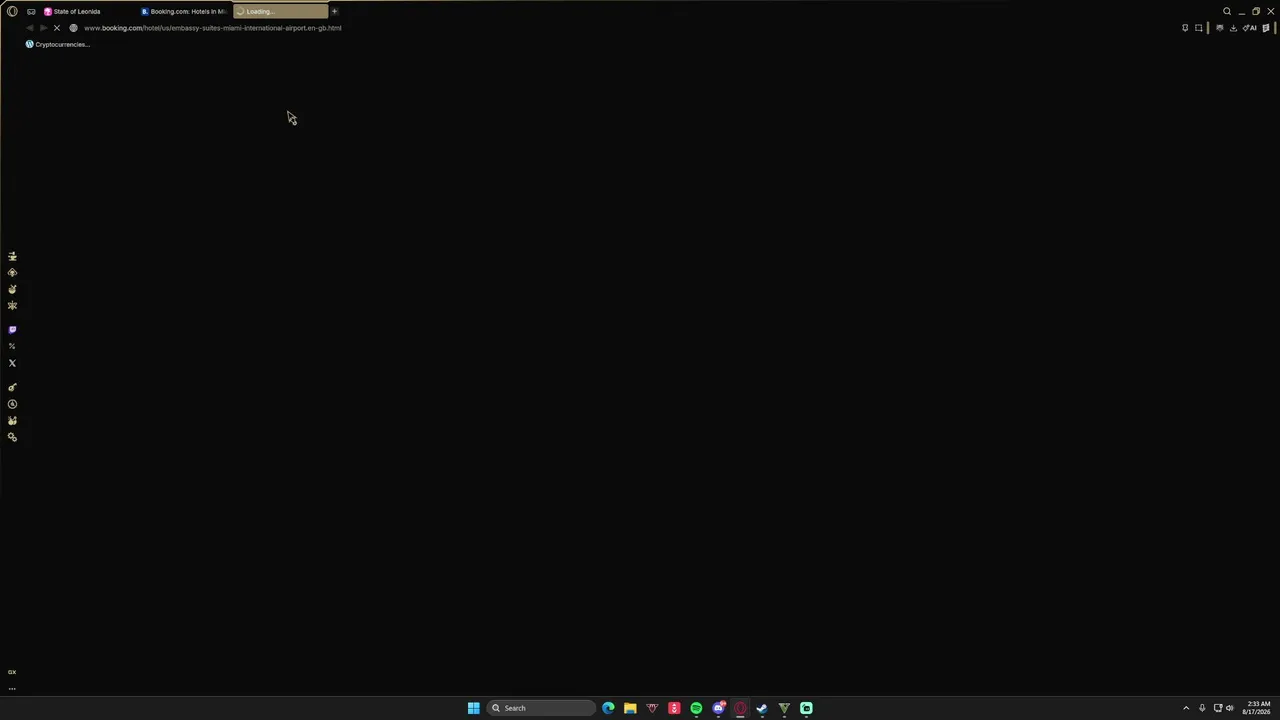Click the Opera GX taskbar icon
Viewport: 1280px width, 720px height.
pyautogui.click(x=740, y=708)
